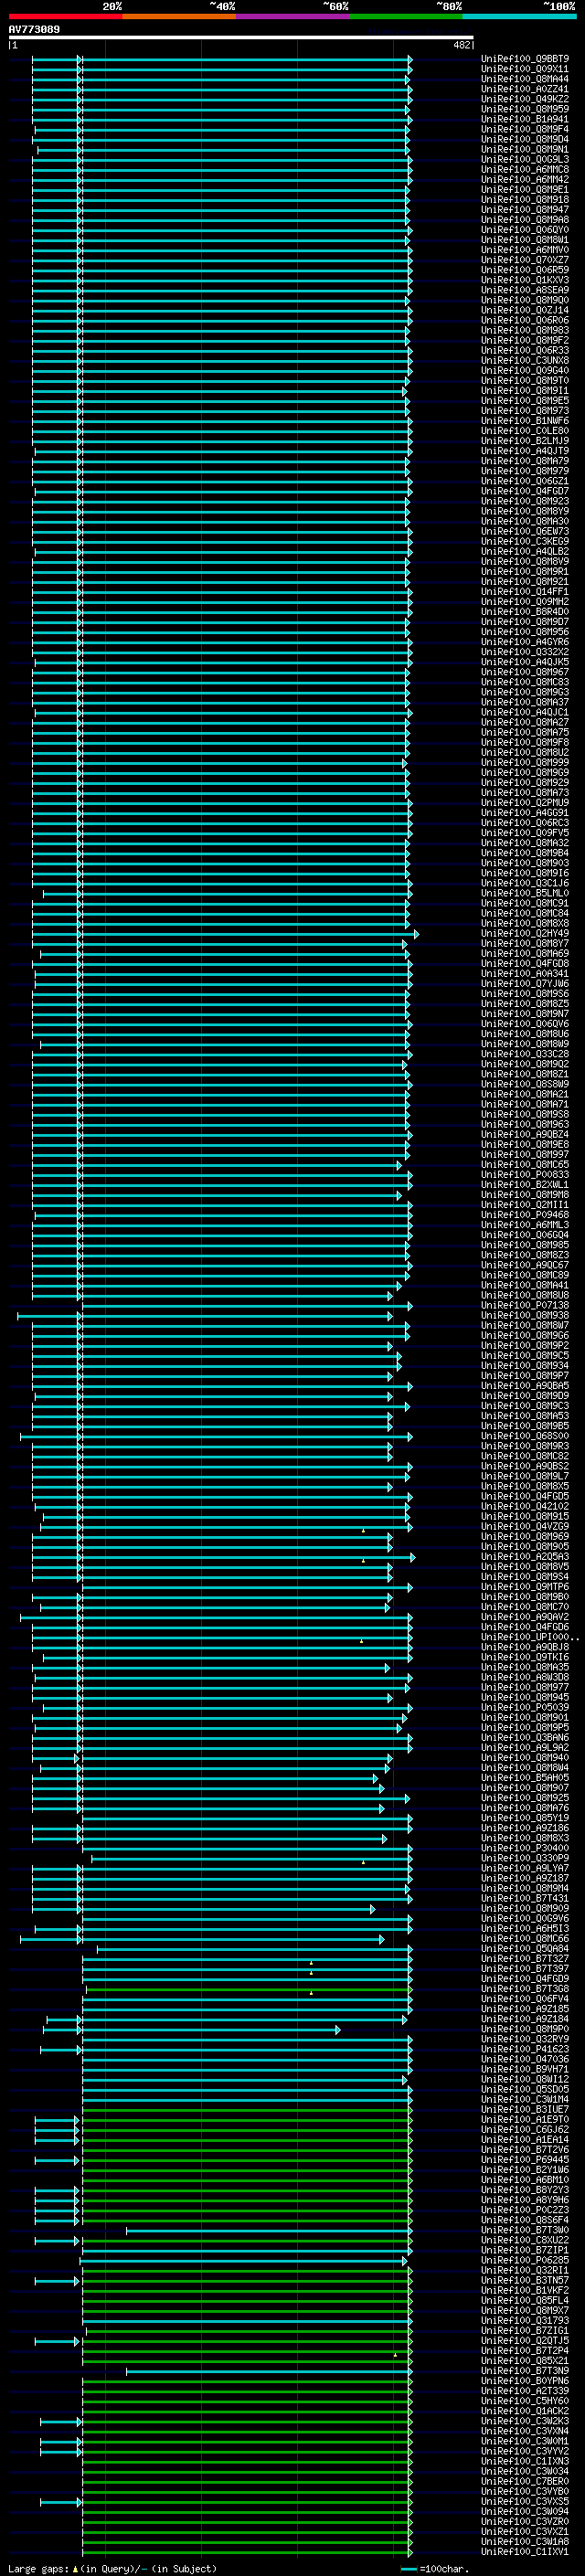
Task: Select label UniRef100_Q8M947
Action: 525,210
